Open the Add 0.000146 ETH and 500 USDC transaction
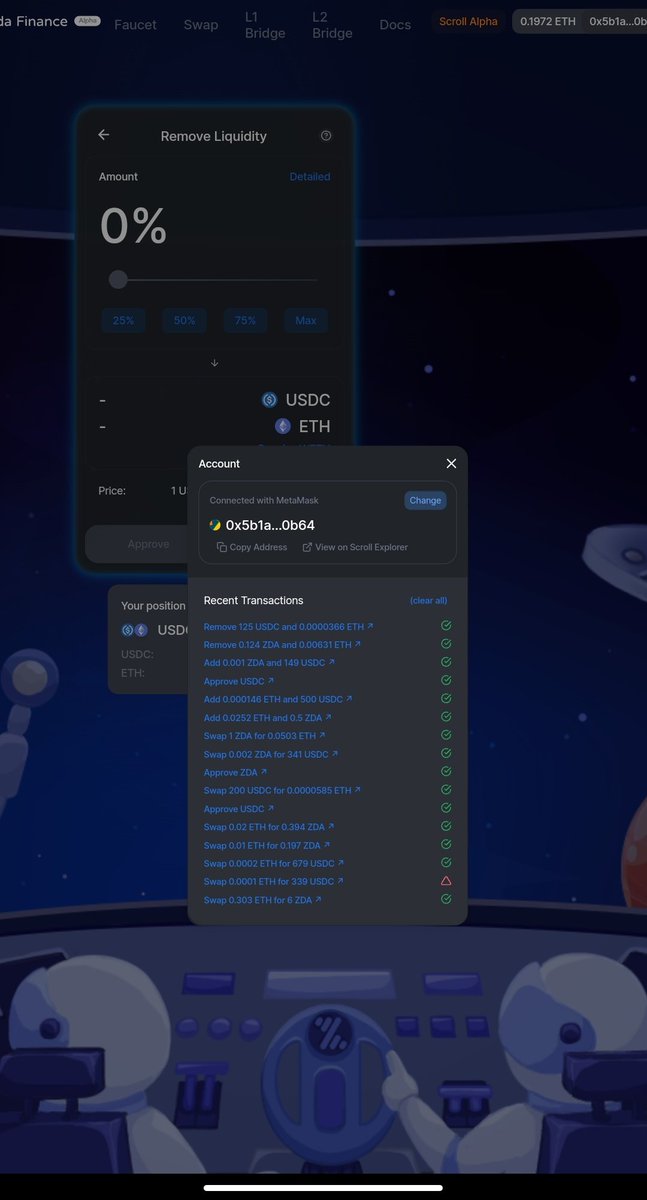Image resolution: width=647 pixels, height=1200 pixels. pos(278,699)
